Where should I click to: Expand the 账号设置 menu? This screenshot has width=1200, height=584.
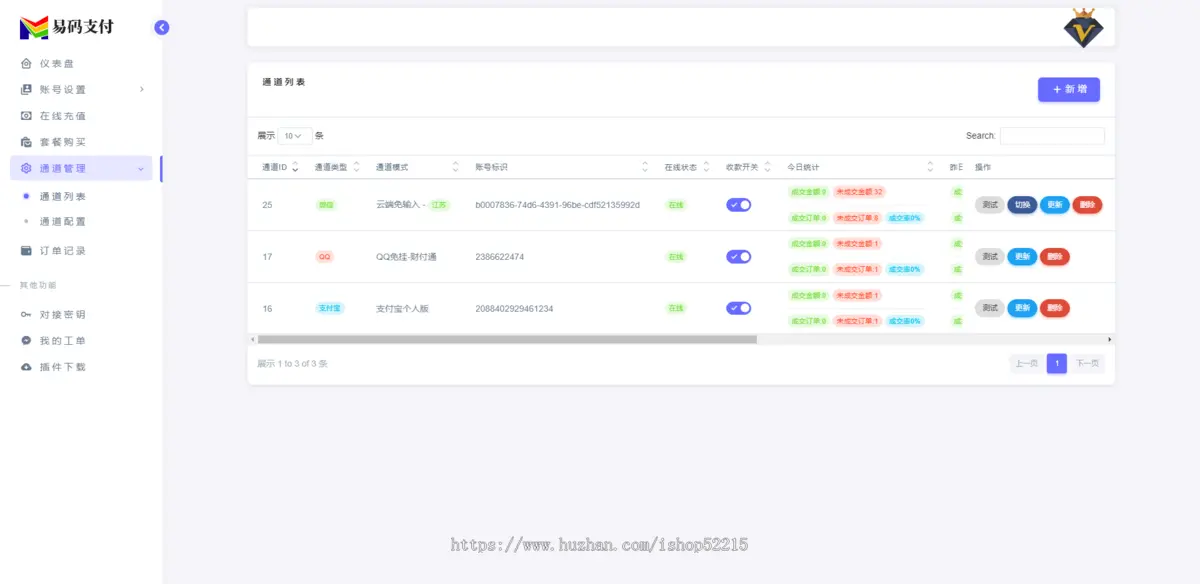80,89
